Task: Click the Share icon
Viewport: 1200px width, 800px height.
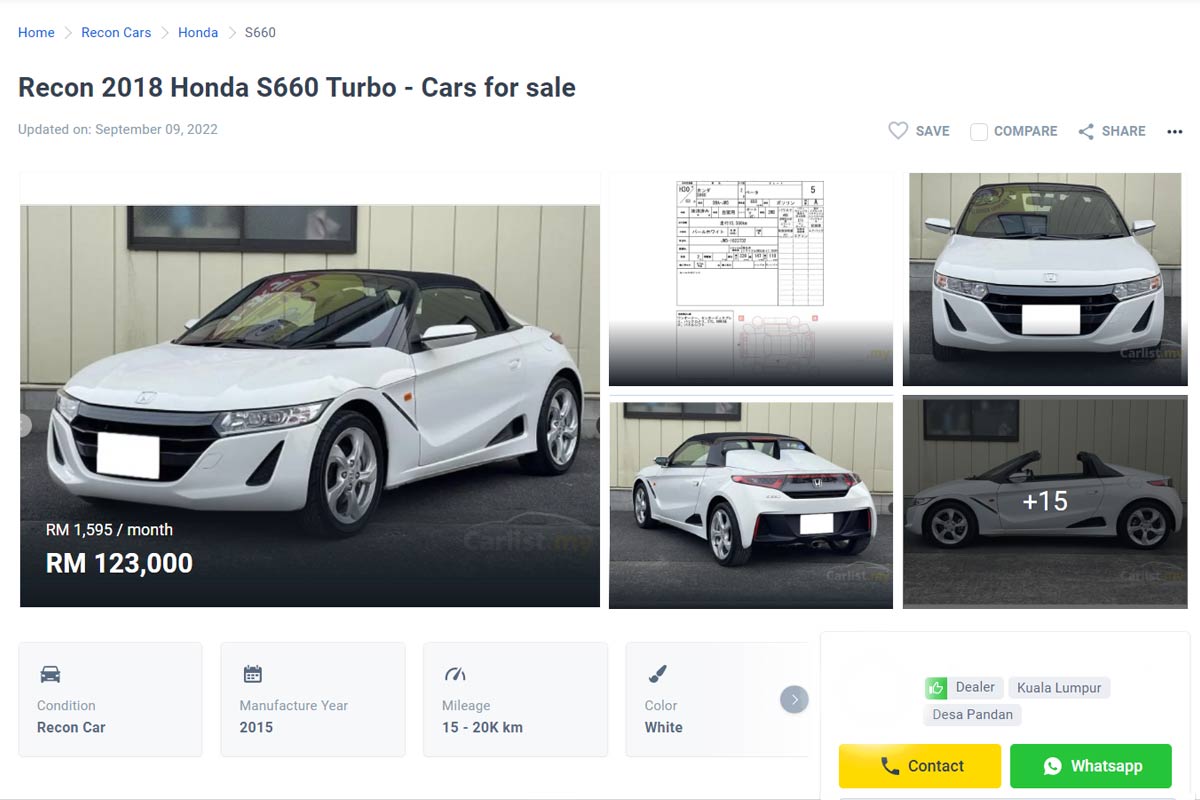Action: [1086, 131]
